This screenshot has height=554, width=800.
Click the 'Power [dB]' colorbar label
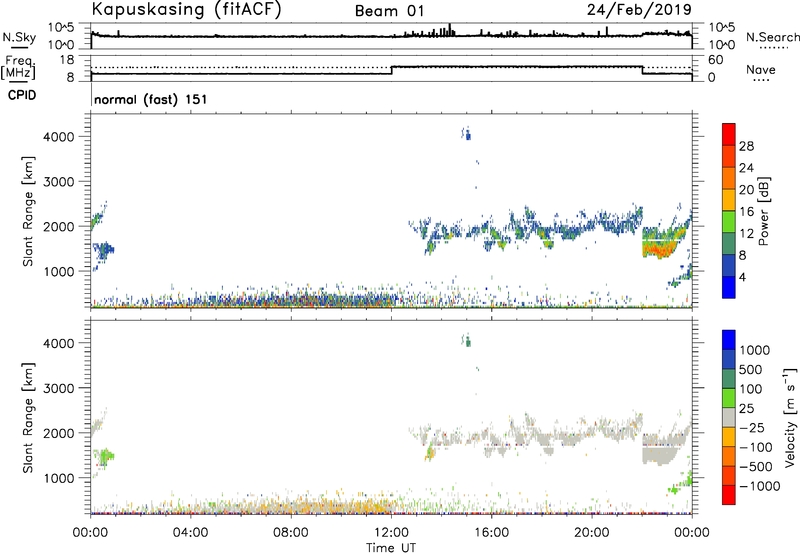point(763,211)
